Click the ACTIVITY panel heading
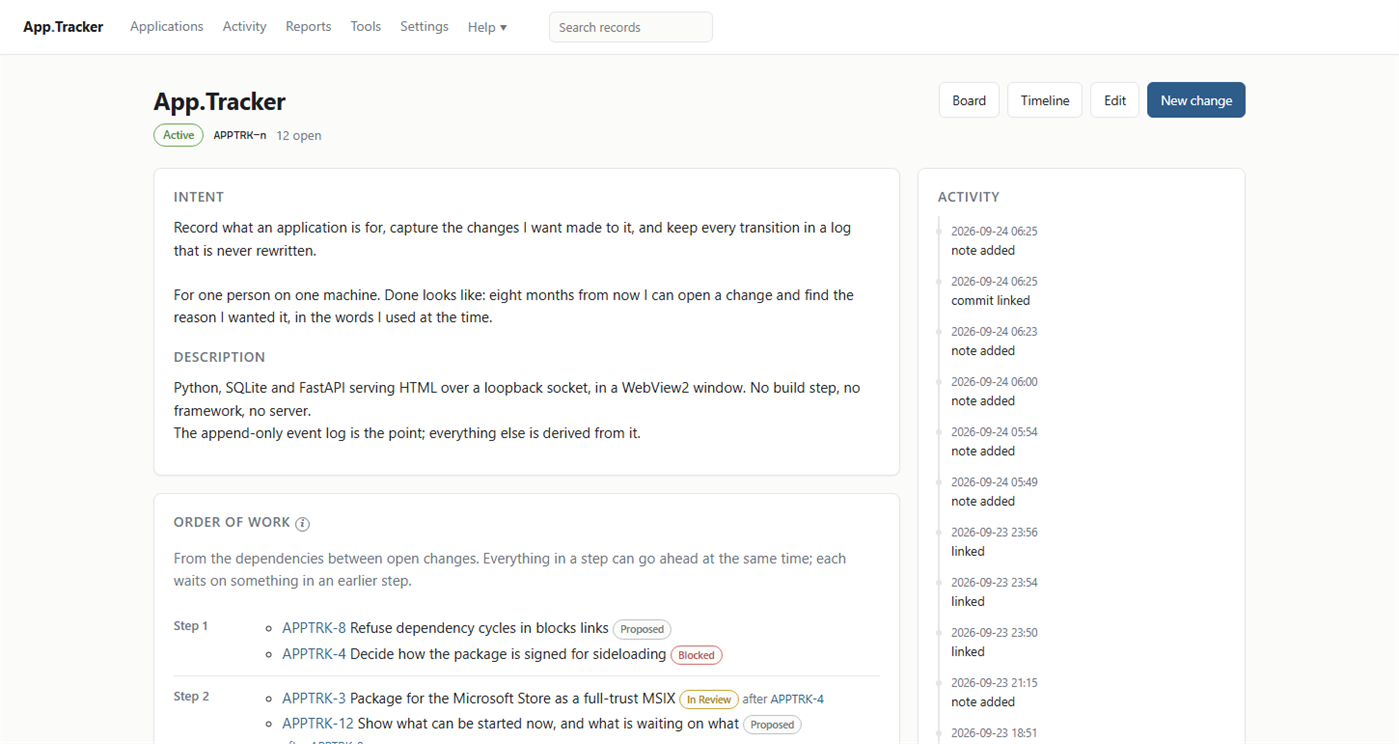The image size is (1399, 744). tap(968, 197)
